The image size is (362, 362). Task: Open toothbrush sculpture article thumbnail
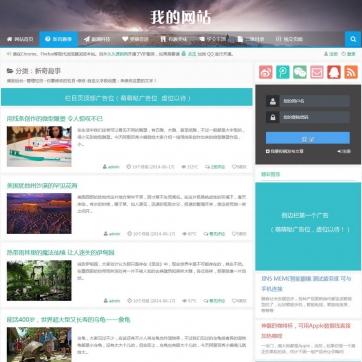39,146
